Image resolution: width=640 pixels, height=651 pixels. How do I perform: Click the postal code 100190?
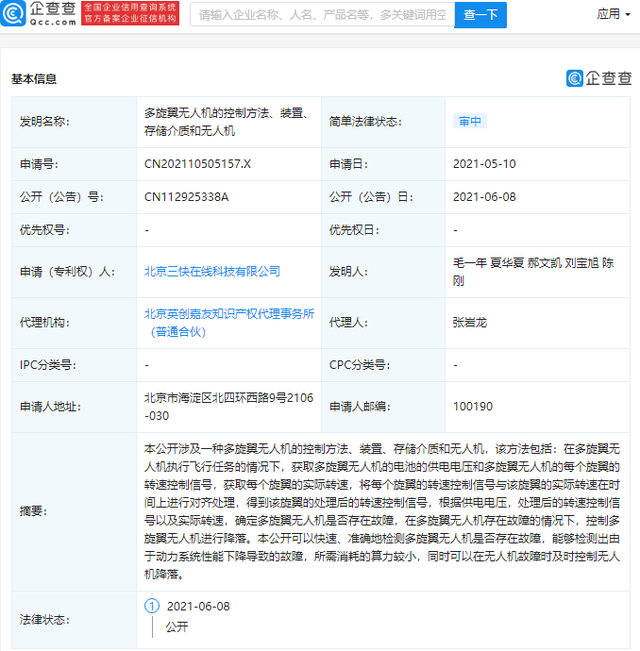[x=473, y=406]
